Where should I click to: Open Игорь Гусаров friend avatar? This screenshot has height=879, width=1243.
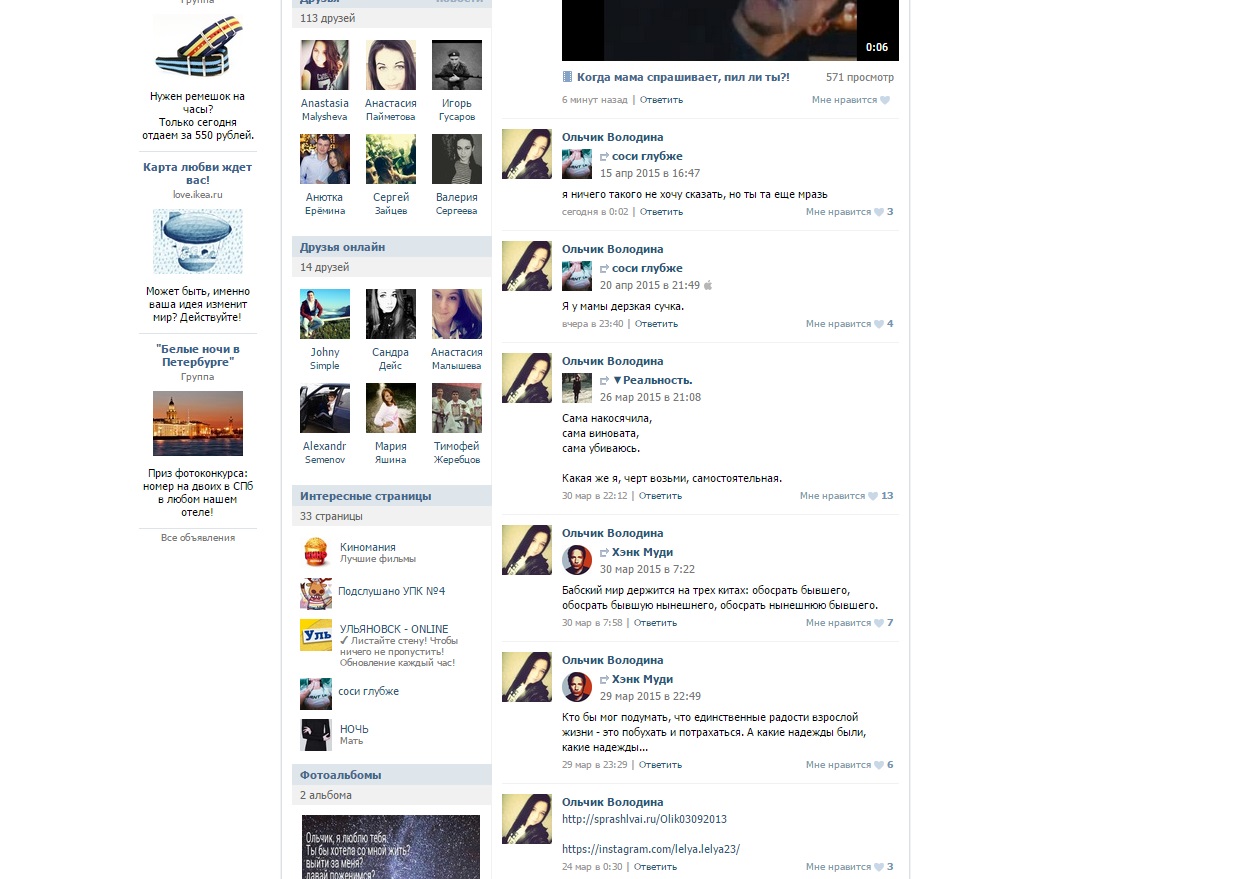click(457, 65)
